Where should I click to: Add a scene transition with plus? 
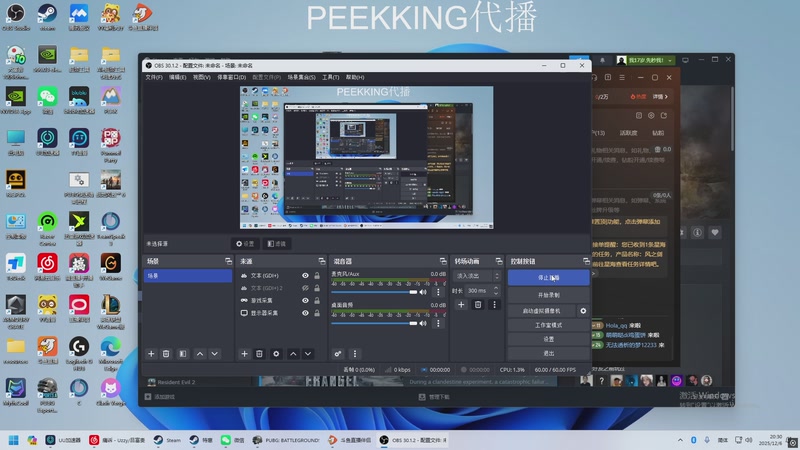(461, 305)
